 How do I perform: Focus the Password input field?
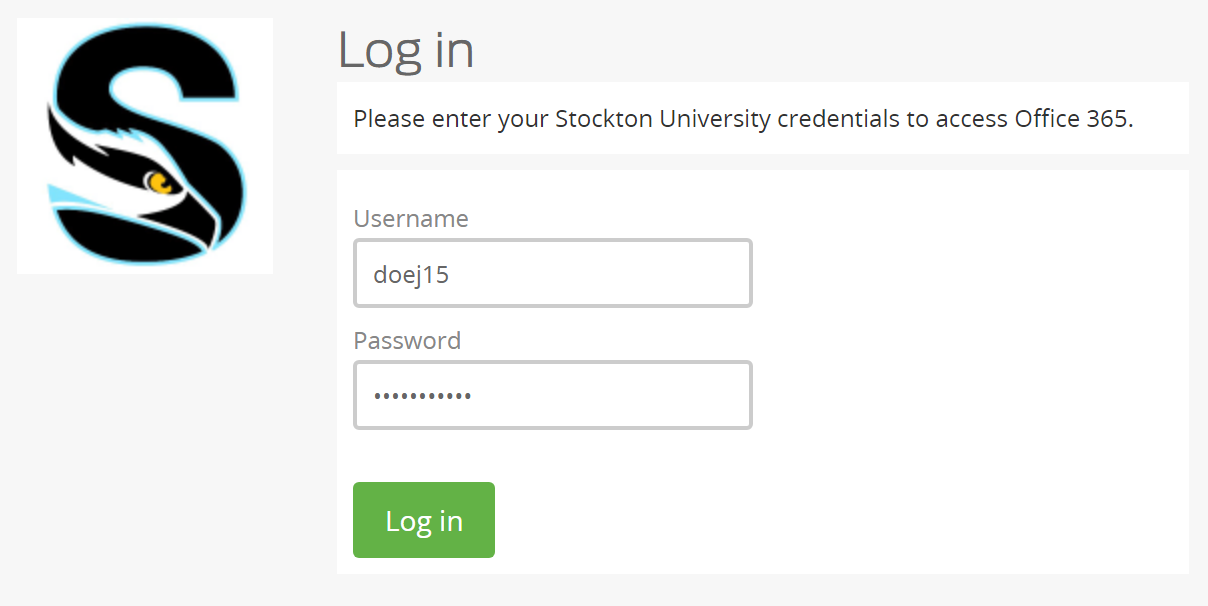coord(553,395)
